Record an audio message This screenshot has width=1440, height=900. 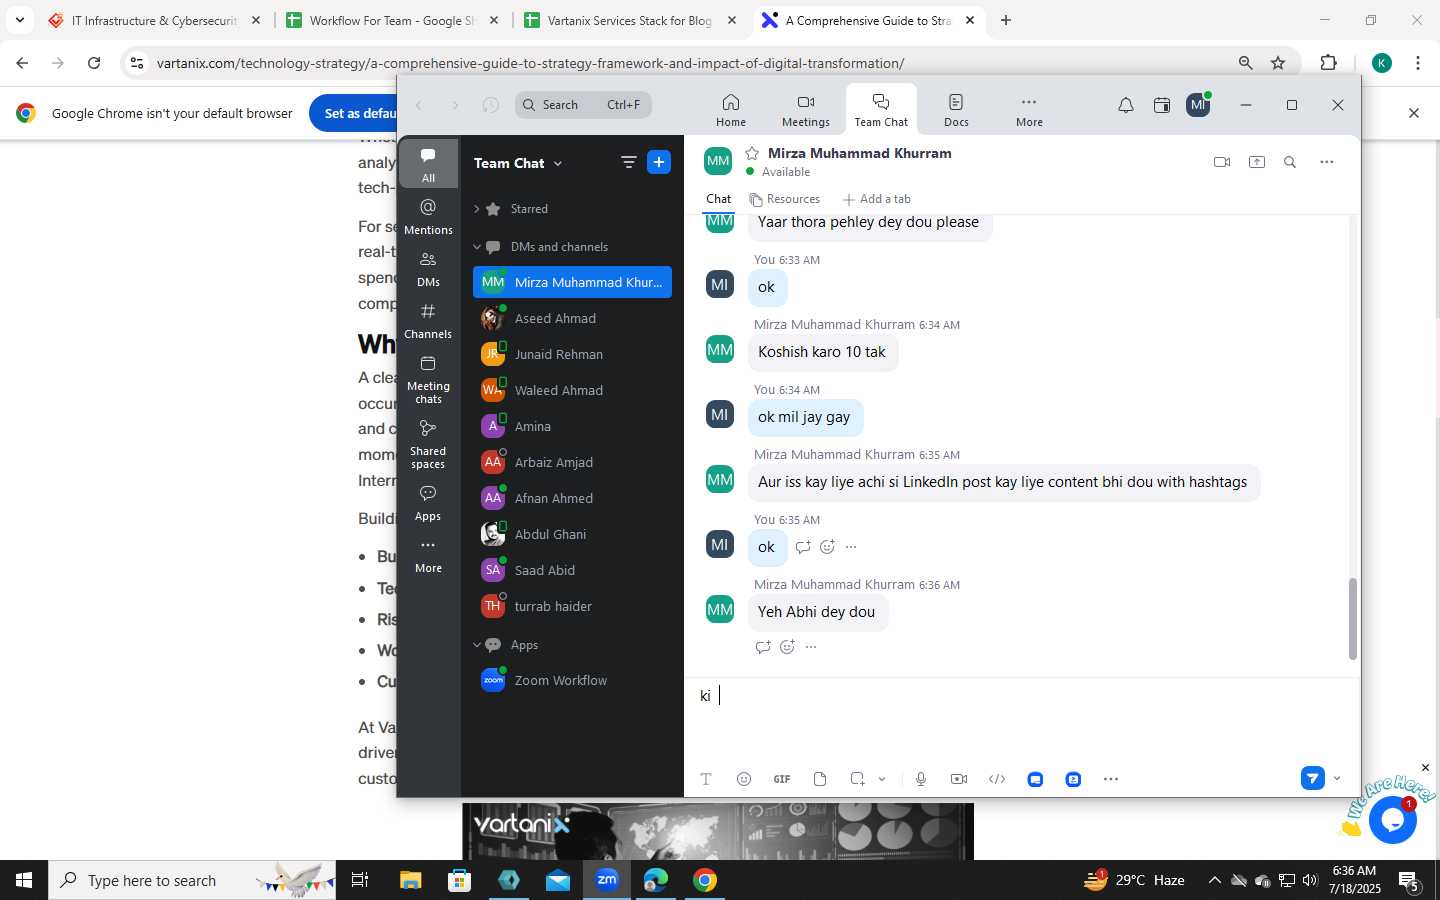pyautogui.click(x=921, y=779)
